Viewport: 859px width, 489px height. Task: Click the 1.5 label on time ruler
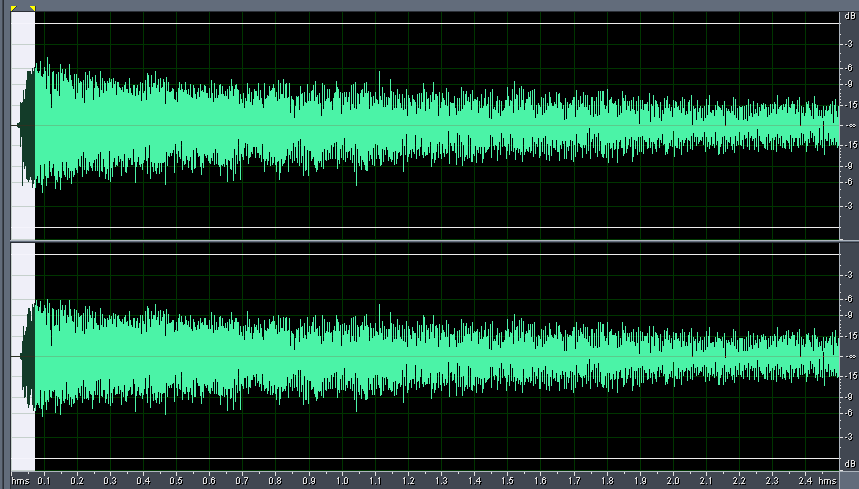click(x=508, y=481)
